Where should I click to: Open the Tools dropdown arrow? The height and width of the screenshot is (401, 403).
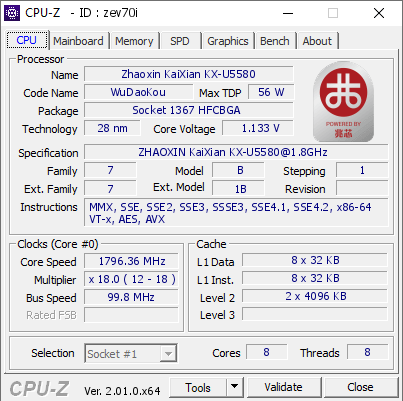(x=235, y=387)
